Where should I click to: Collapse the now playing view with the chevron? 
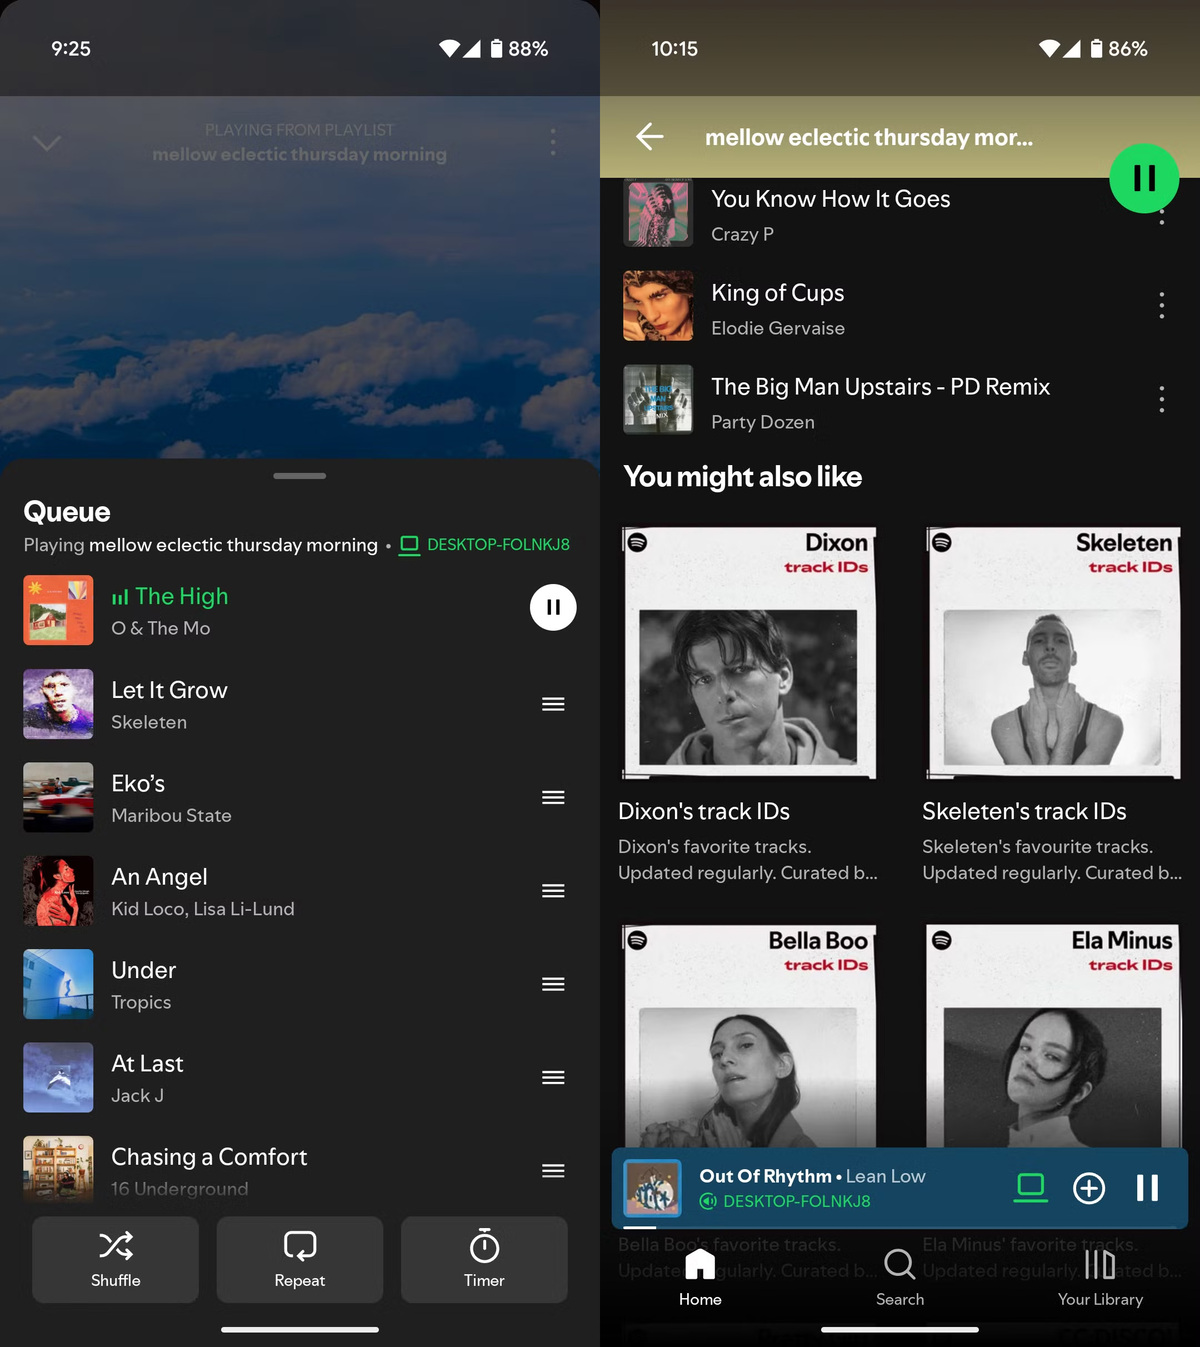pos(47,143)
